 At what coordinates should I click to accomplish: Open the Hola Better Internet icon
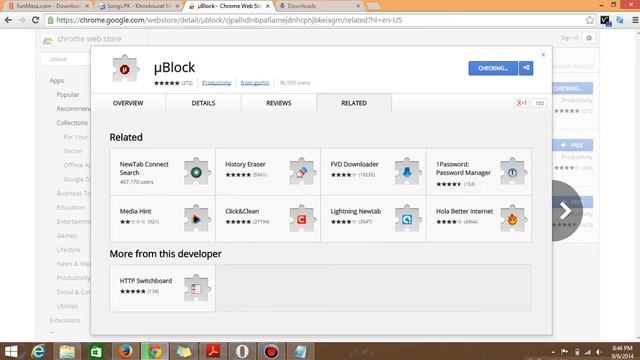513,219
